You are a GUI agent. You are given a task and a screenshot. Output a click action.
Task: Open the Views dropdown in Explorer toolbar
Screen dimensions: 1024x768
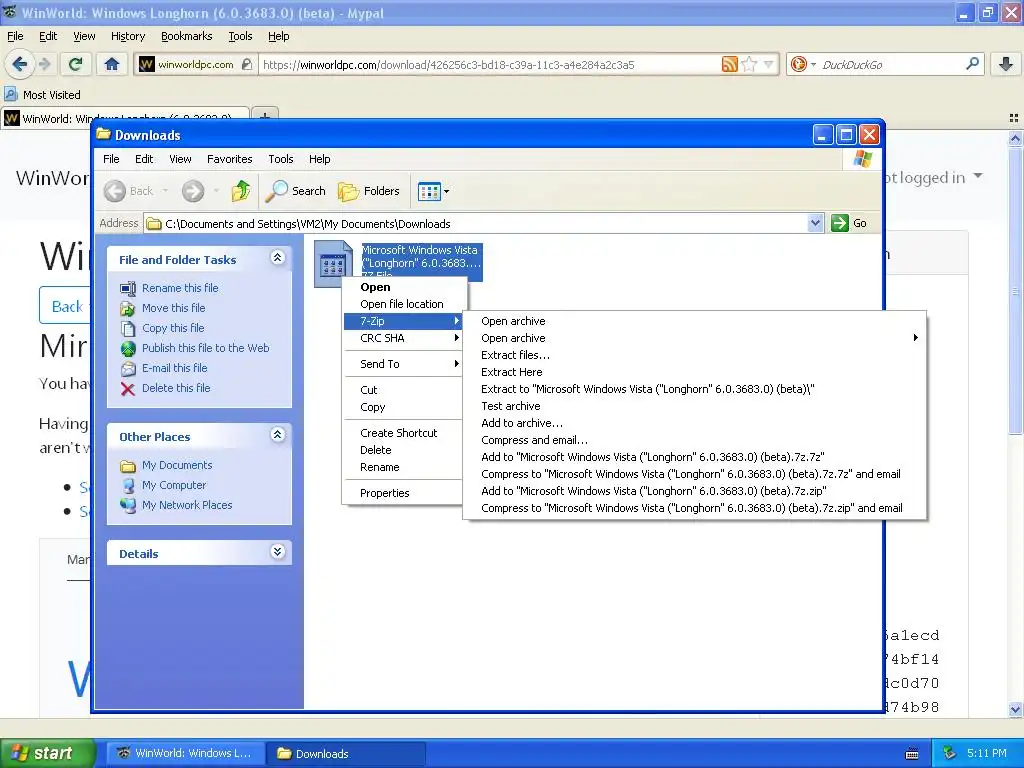(434, 191)
